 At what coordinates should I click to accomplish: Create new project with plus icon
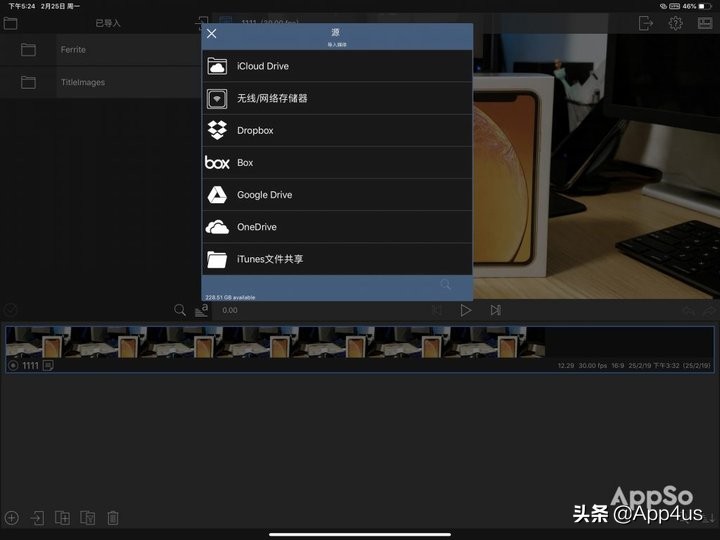click(11, 518)
